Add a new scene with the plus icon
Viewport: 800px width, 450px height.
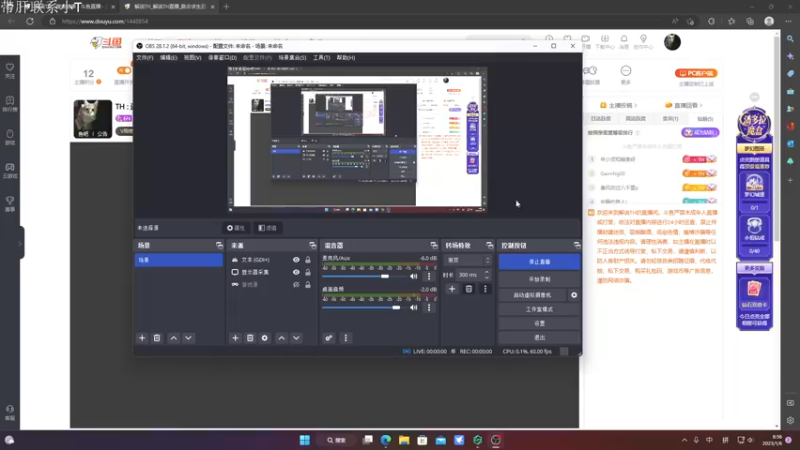point(142,338)
